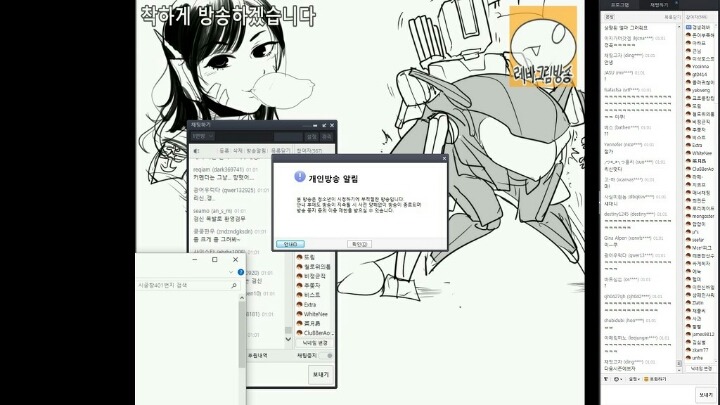Minimize the 채팅하기 window

[315, 125]
